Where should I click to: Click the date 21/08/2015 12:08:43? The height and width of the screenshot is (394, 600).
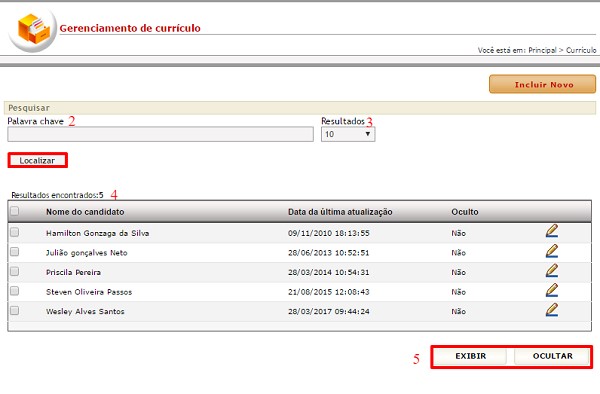[329, 292]
